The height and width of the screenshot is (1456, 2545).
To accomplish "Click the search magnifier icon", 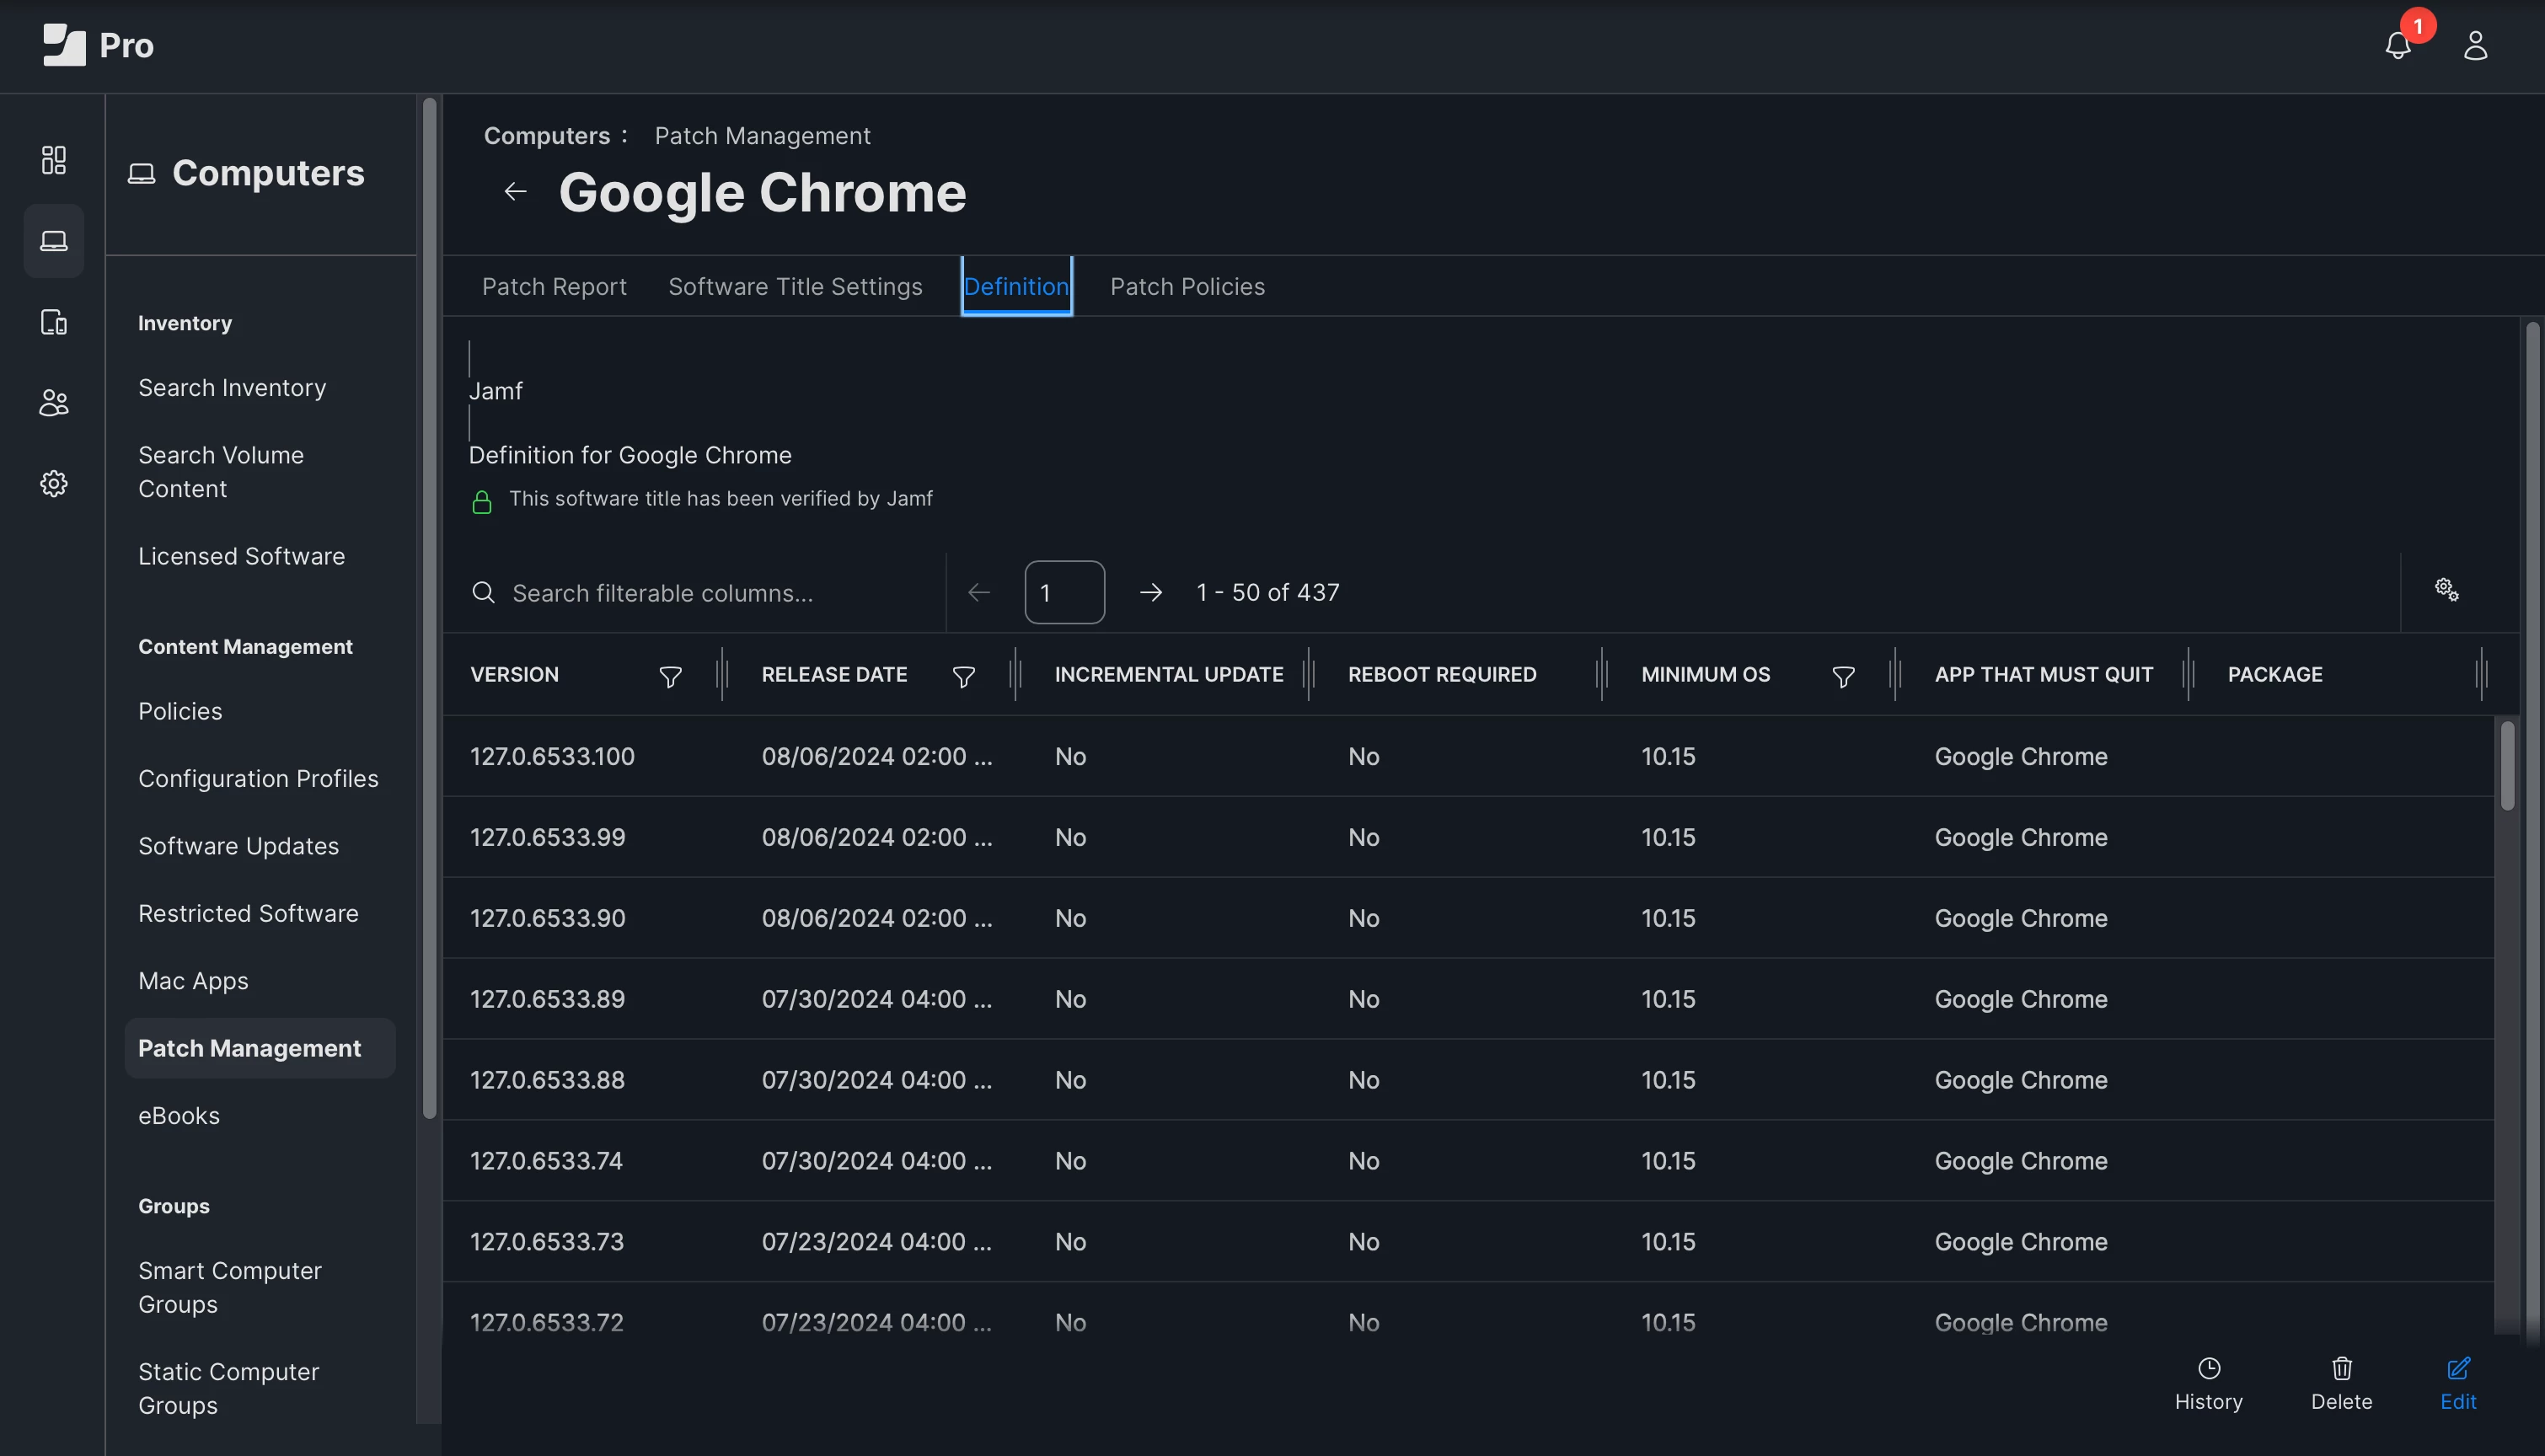I will click(483, 593).
